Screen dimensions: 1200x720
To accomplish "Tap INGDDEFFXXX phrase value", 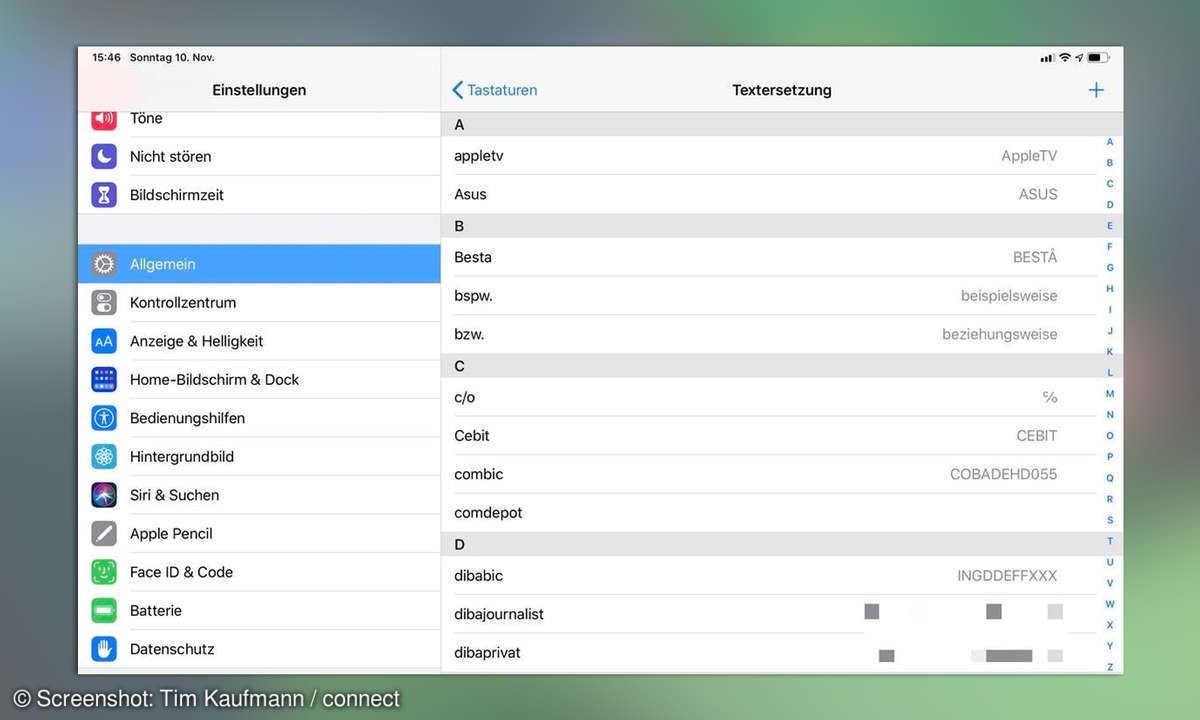I will 1007,576.
